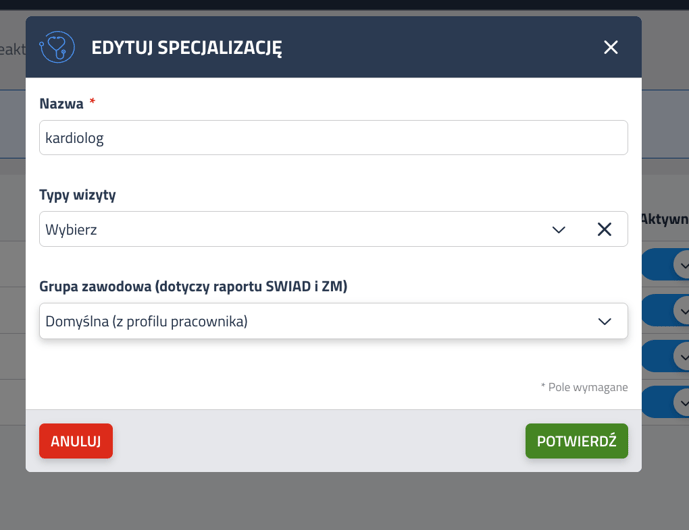Expand Typy wizyty chevron arrow
The image size is (689, 530).
coord(558,229)
